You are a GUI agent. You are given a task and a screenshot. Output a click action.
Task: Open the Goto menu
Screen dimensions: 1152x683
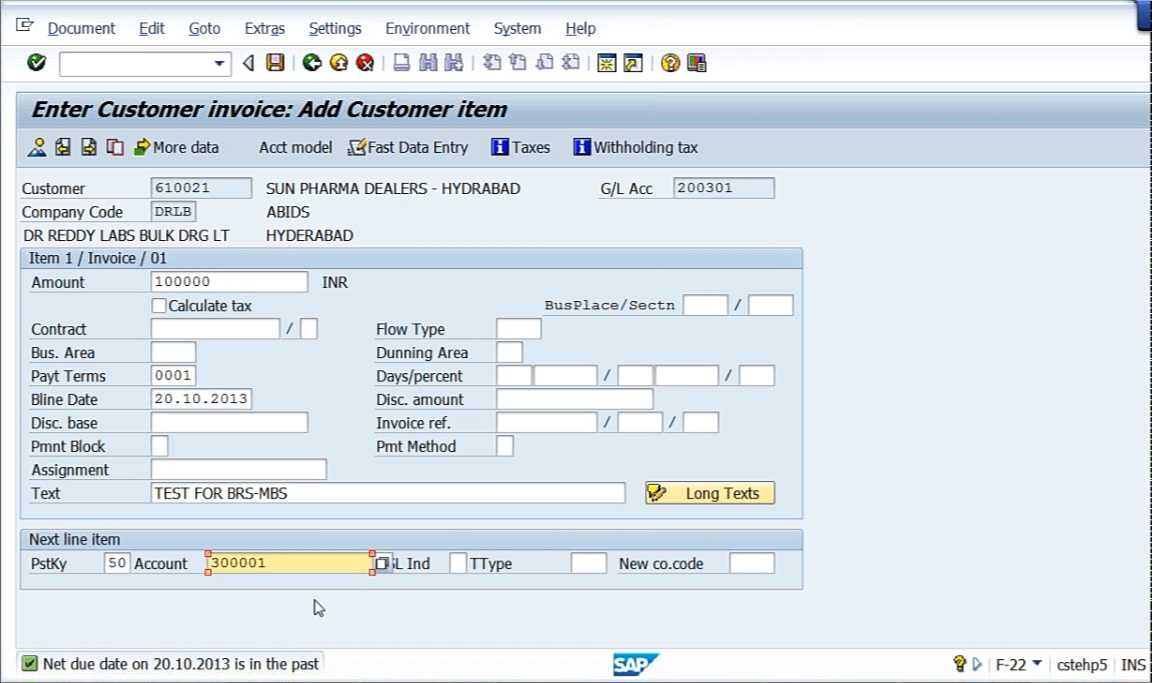coord(204,29)
